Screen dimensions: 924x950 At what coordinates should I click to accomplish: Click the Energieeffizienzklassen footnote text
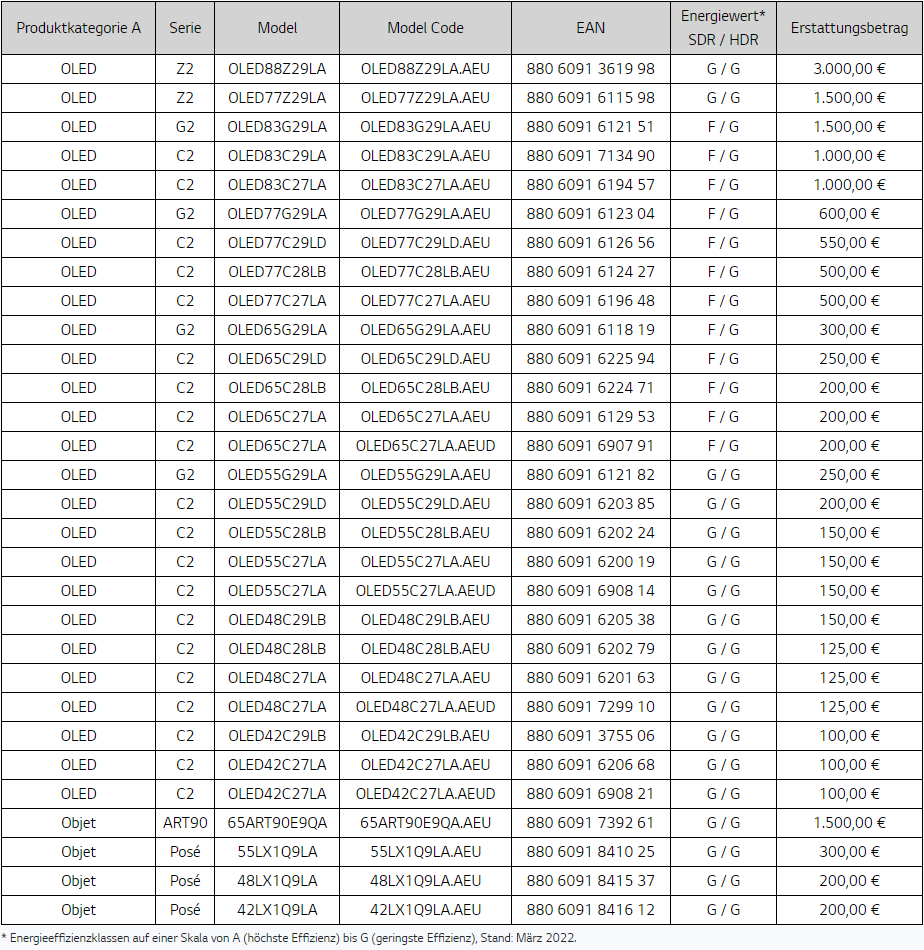[289, 938]
